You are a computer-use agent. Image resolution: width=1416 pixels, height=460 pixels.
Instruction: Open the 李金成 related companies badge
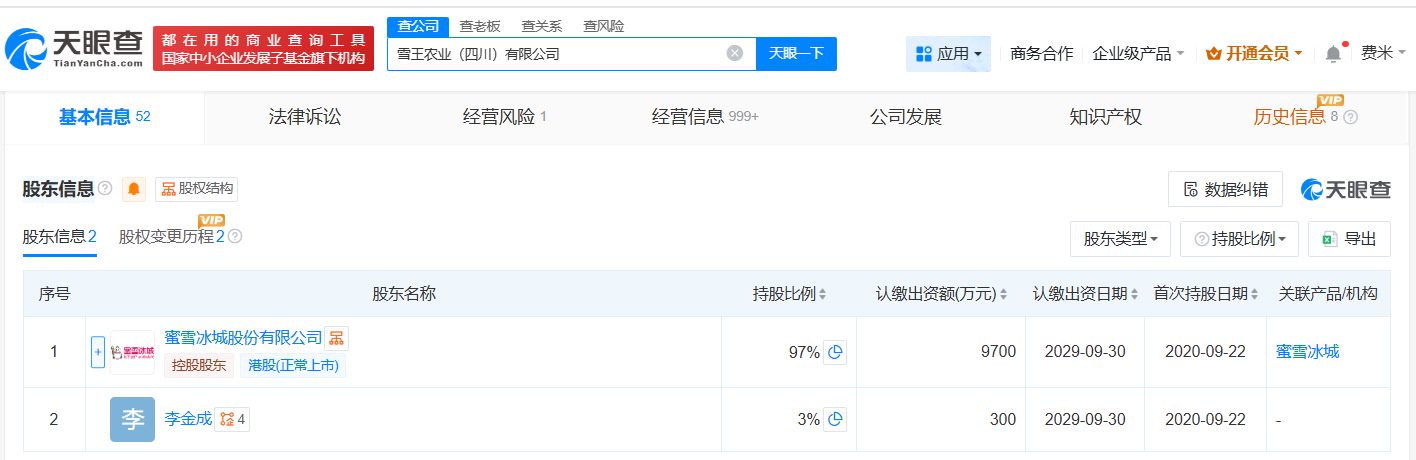pos(233,420)
